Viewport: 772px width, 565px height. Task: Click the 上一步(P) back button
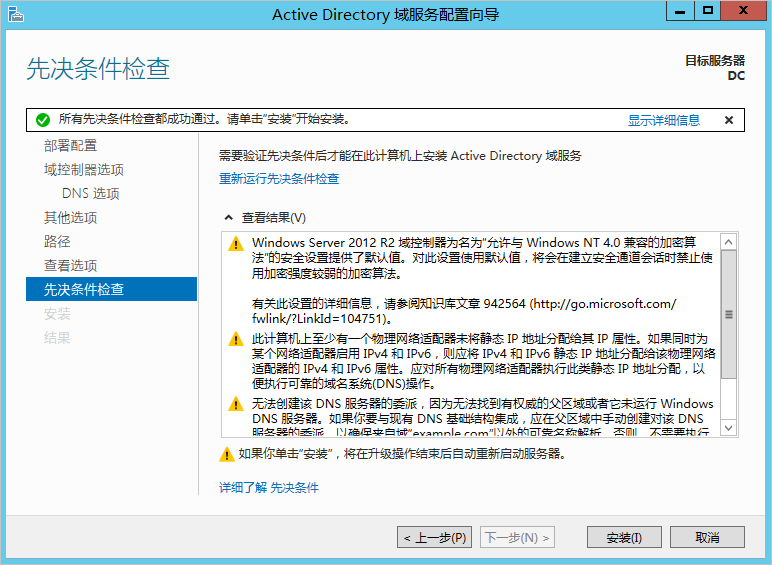(x=435, y=537)
